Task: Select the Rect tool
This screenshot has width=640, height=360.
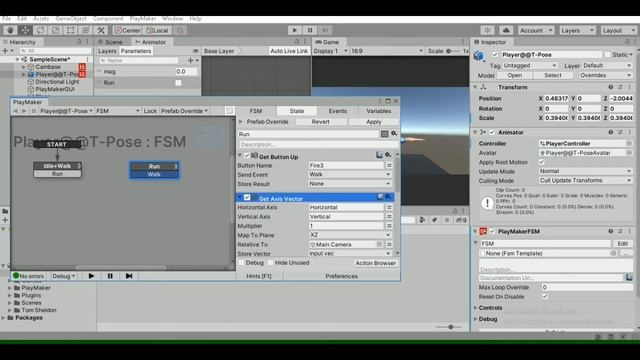Action: (x=71, y=30)
